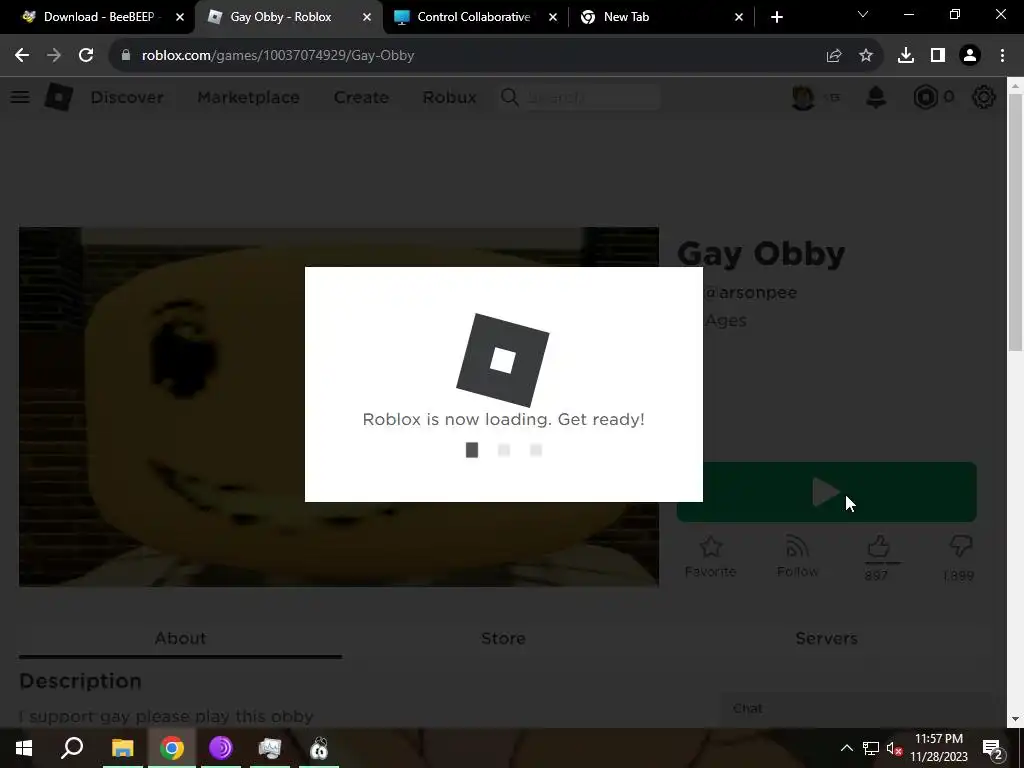The image size is (1024, 768).
Task: Bookmark this page with star
Action: click(x=866, y=56)
